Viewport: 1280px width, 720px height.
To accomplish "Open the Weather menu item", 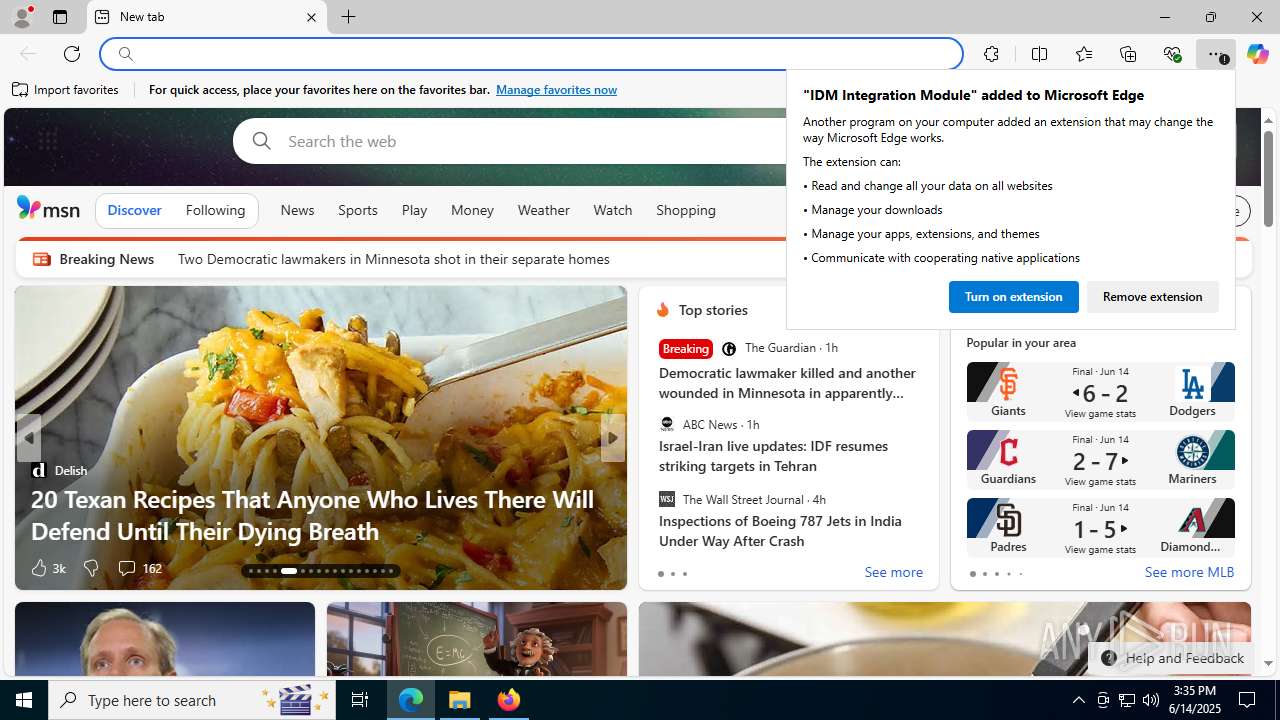I will pyautogui.click(x=543, y=210).
